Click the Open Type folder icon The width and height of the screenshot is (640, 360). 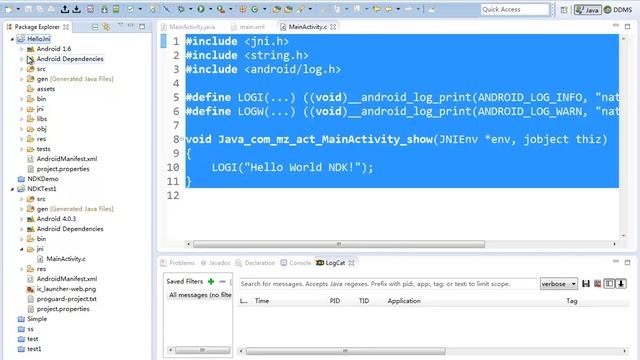coord(276,9)
